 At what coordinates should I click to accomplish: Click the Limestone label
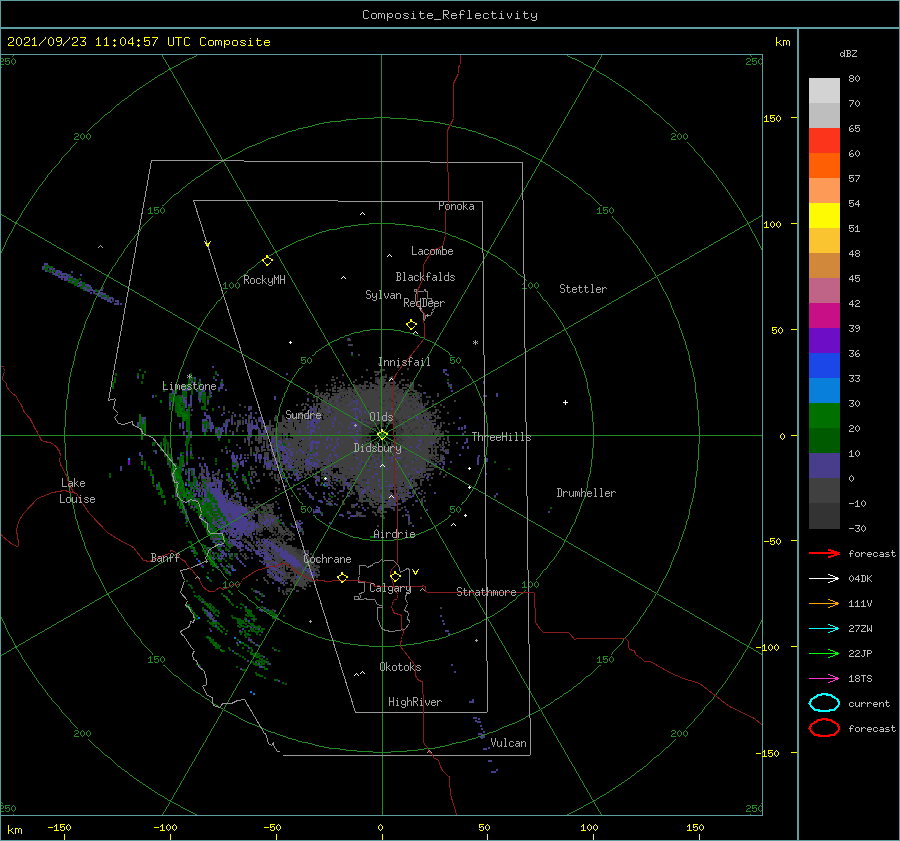pos(189,386)
